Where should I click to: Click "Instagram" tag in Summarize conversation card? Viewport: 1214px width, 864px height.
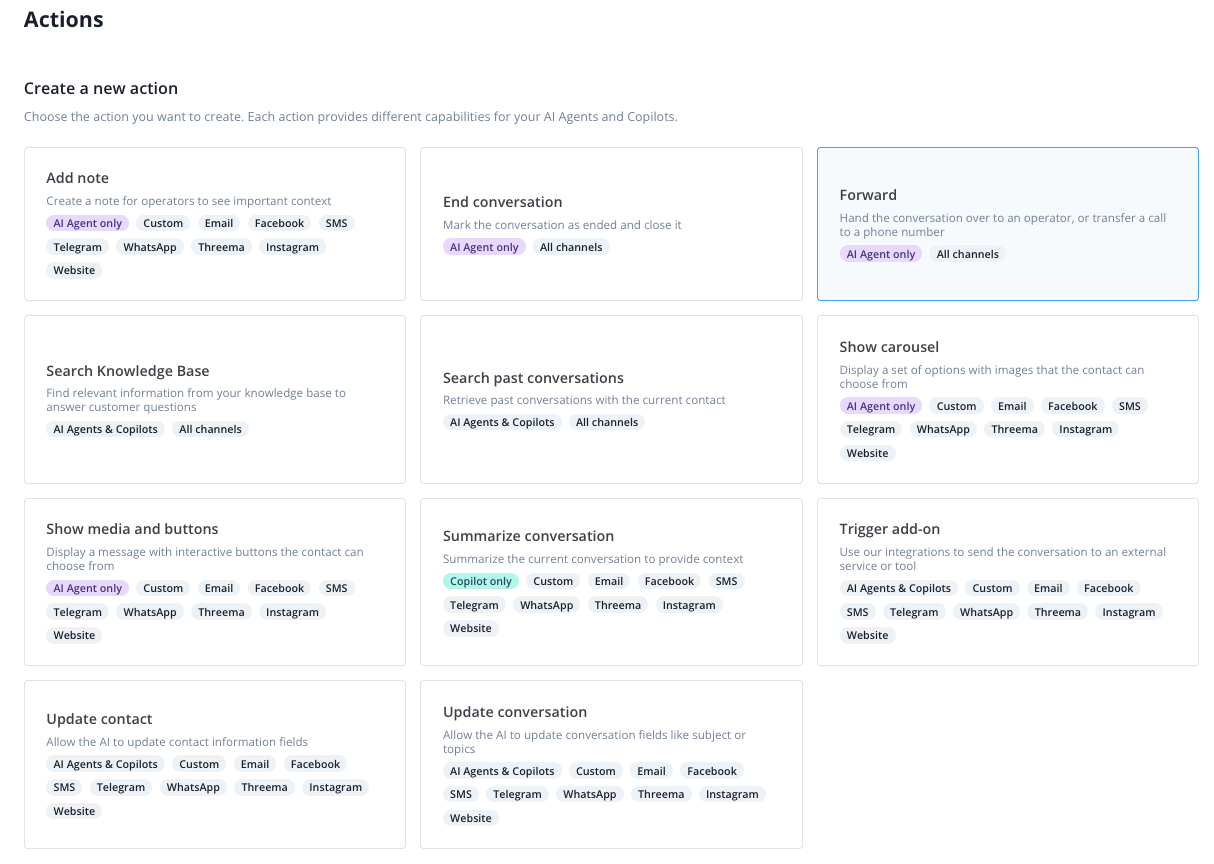[x=689, y=605]
